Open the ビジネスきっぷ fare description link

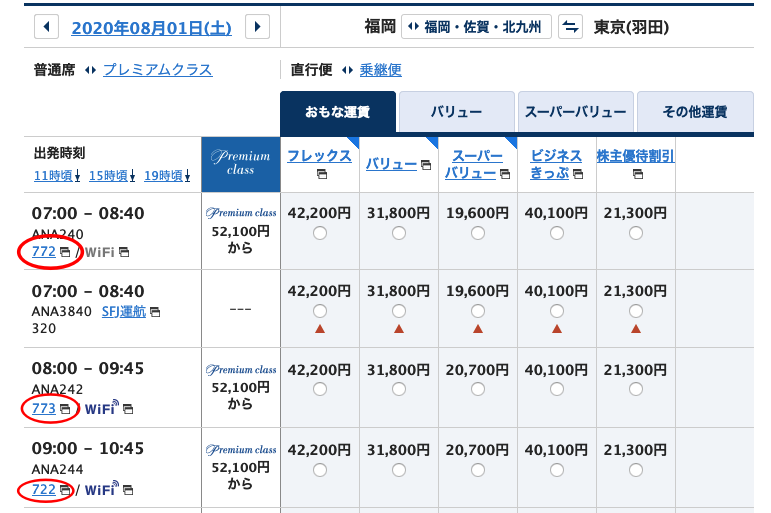click(556, 164)
